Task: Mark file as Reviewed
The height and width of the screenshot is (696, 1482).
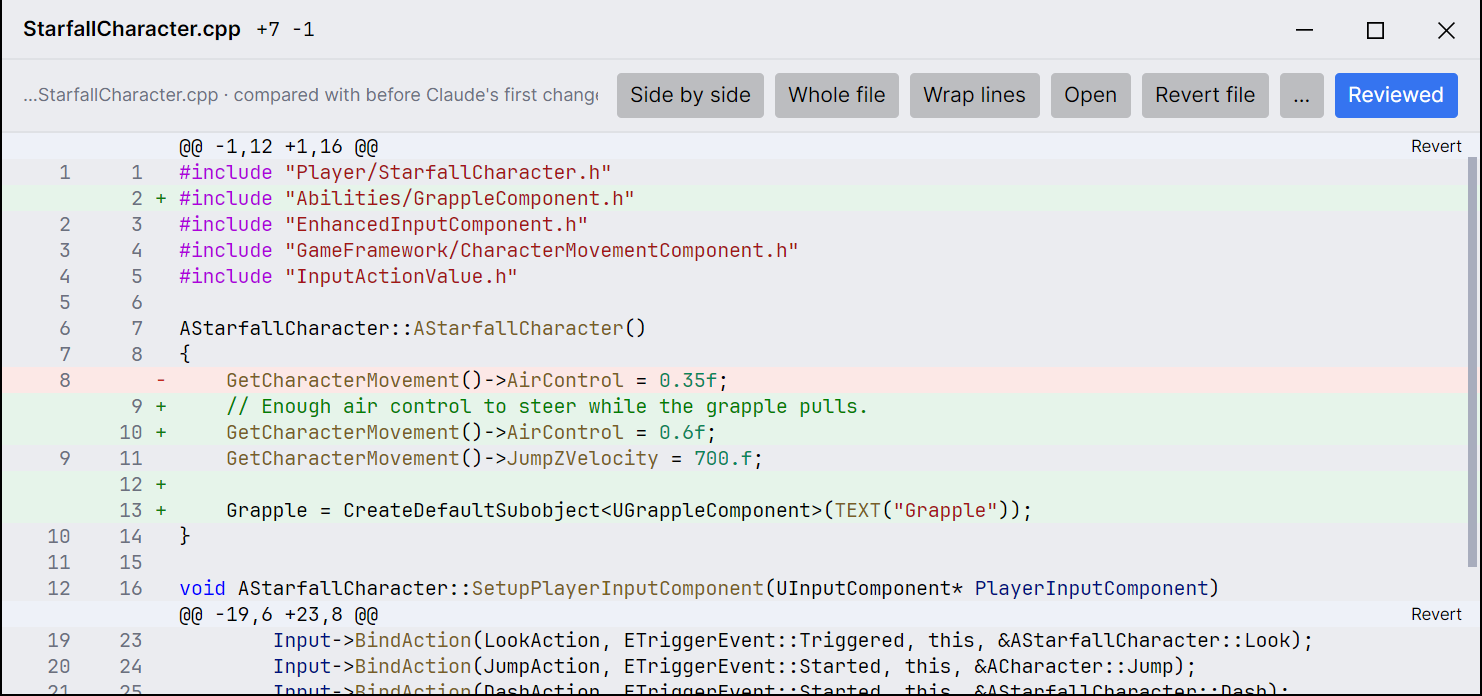Action: pyautogui.click(x=1395, y=95)
